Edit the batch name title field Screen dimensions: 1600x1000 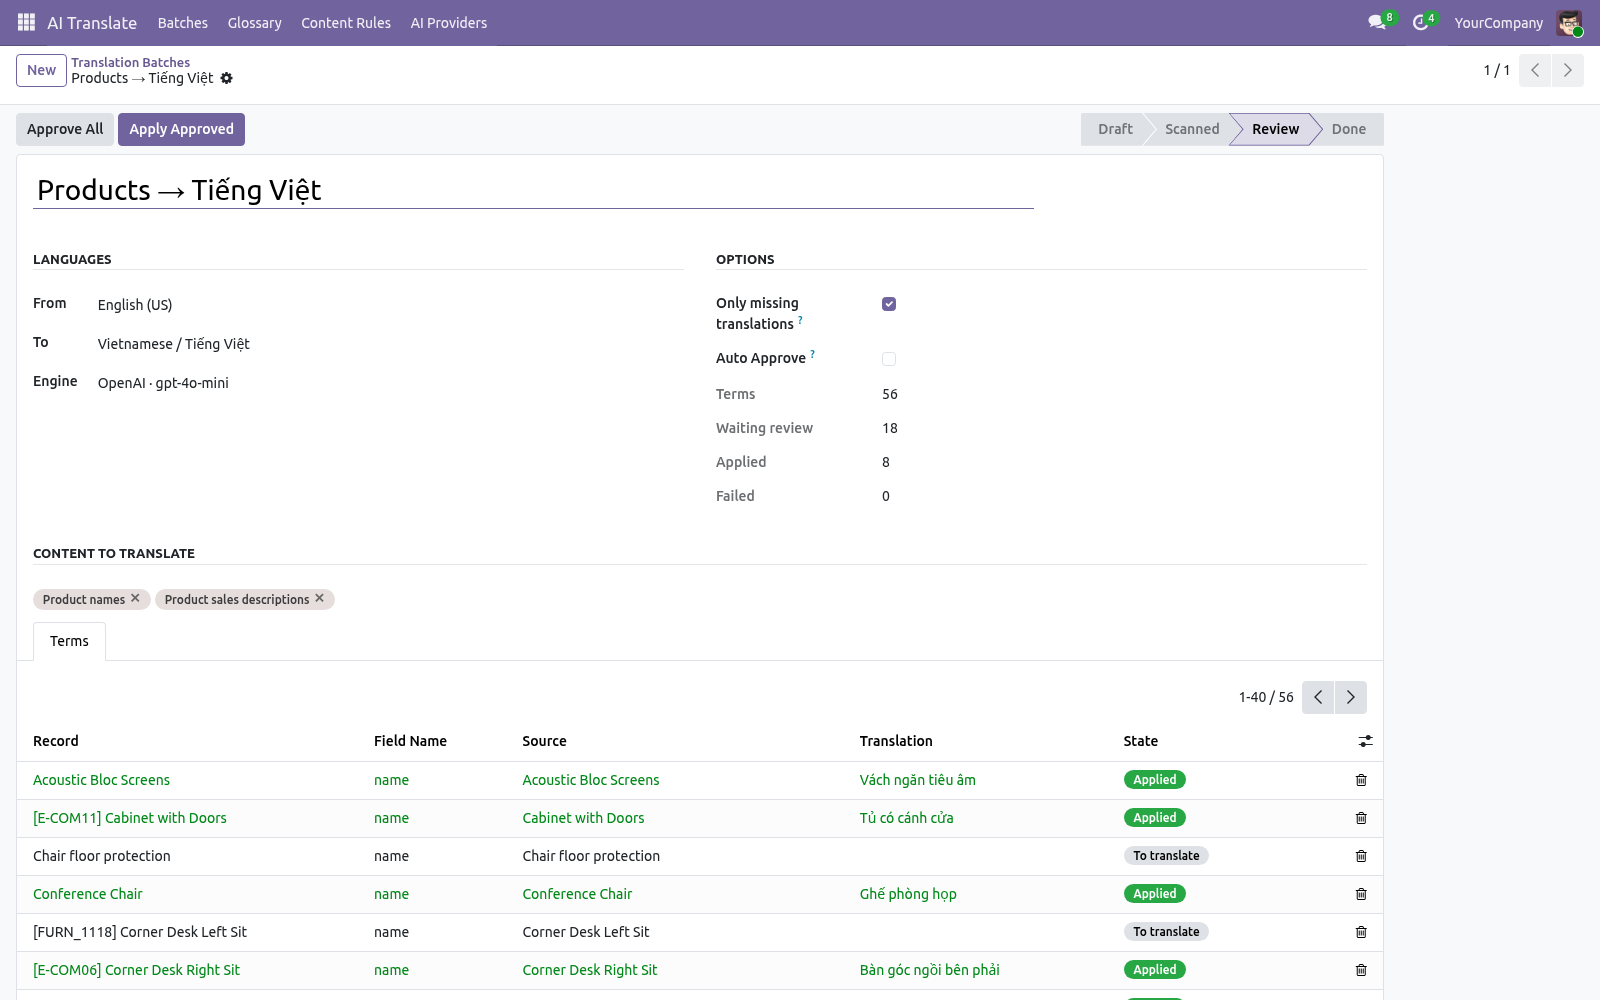[533, 190]
